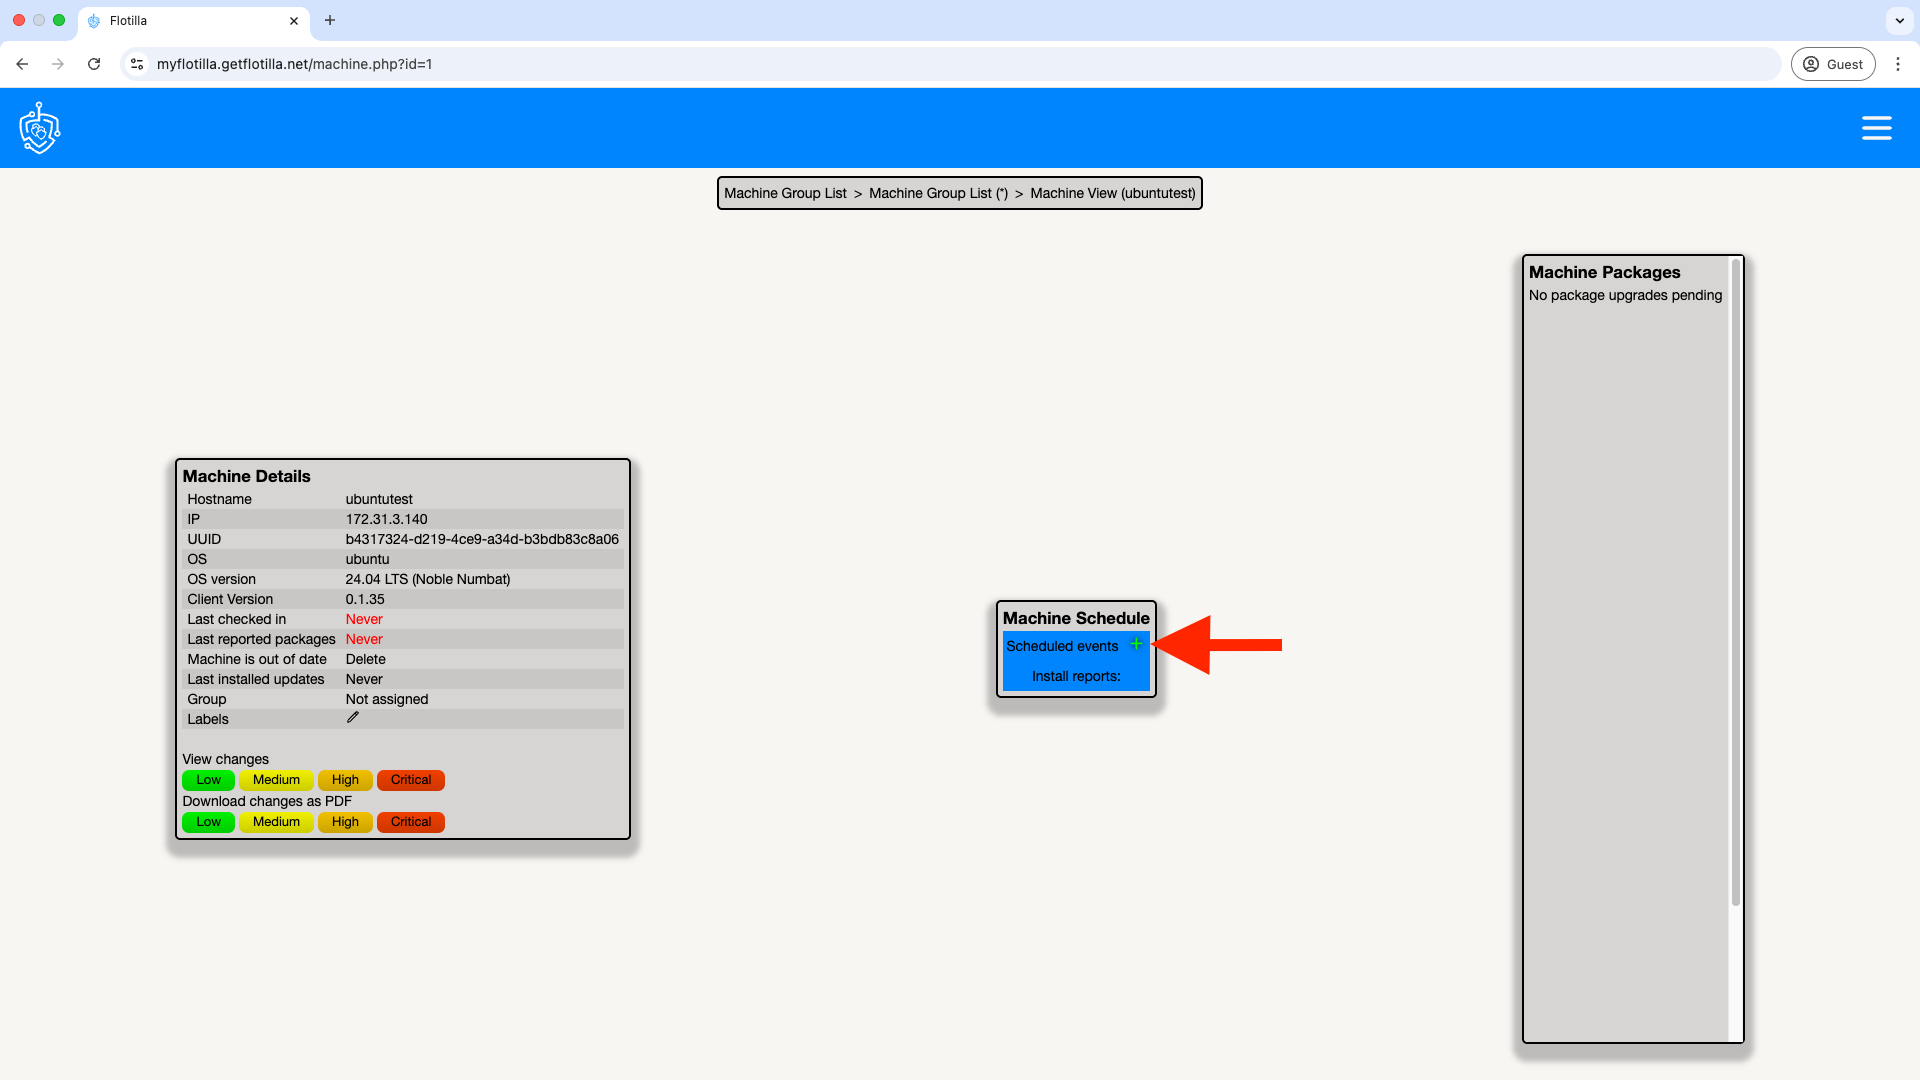The image size is (1920, 1080).
Task: Click the site information icon in address bar
Action: tap(138, 64)
